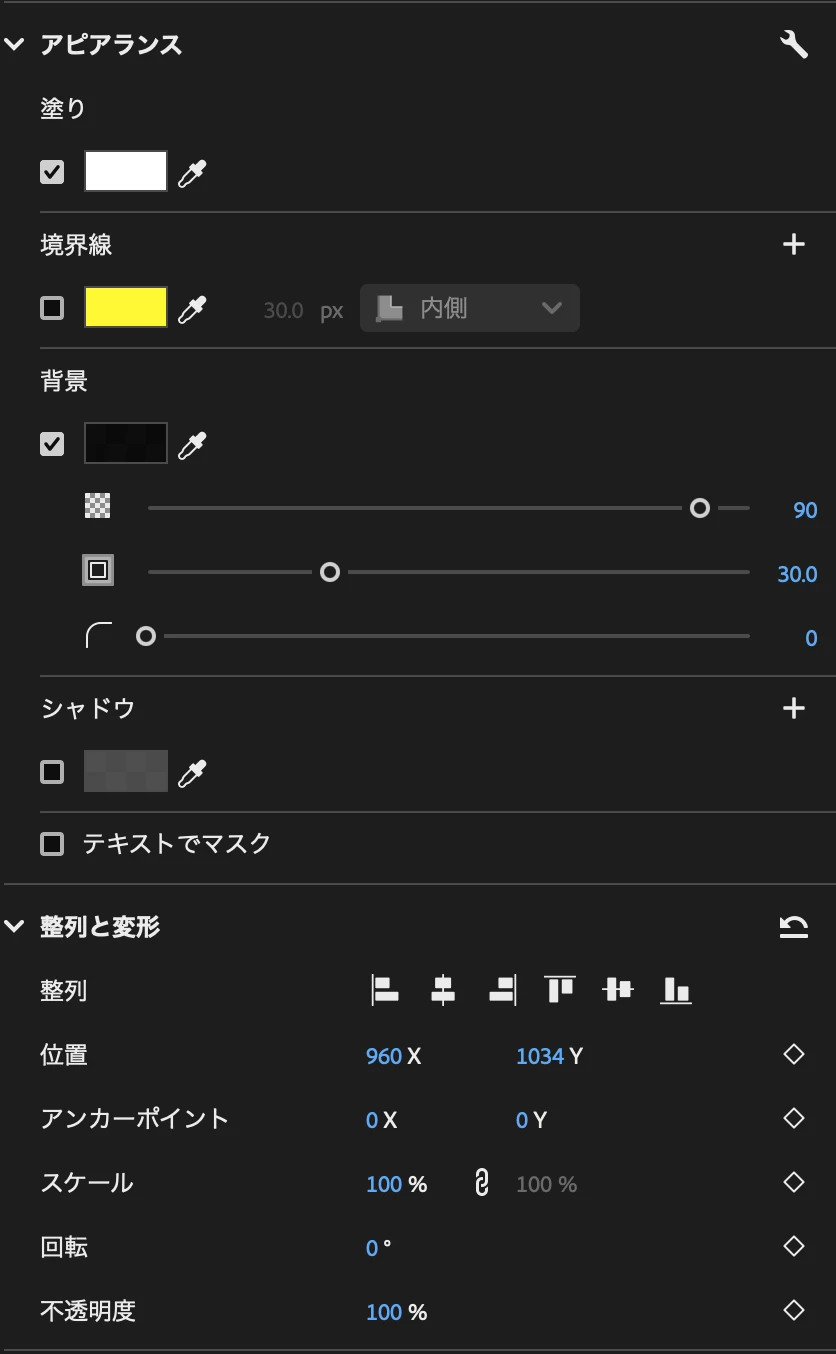Add a shadow with the plus icon

click(794, 708)
